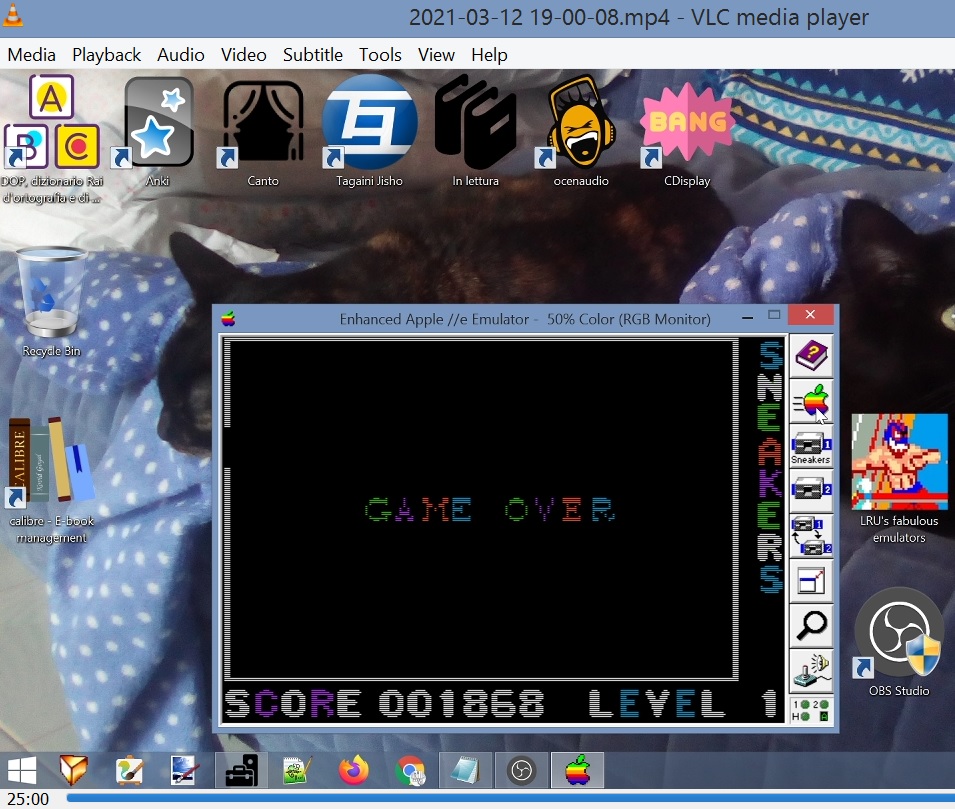
Task: Click the Firefox icon in the taskbar
Action: point(352,771)
